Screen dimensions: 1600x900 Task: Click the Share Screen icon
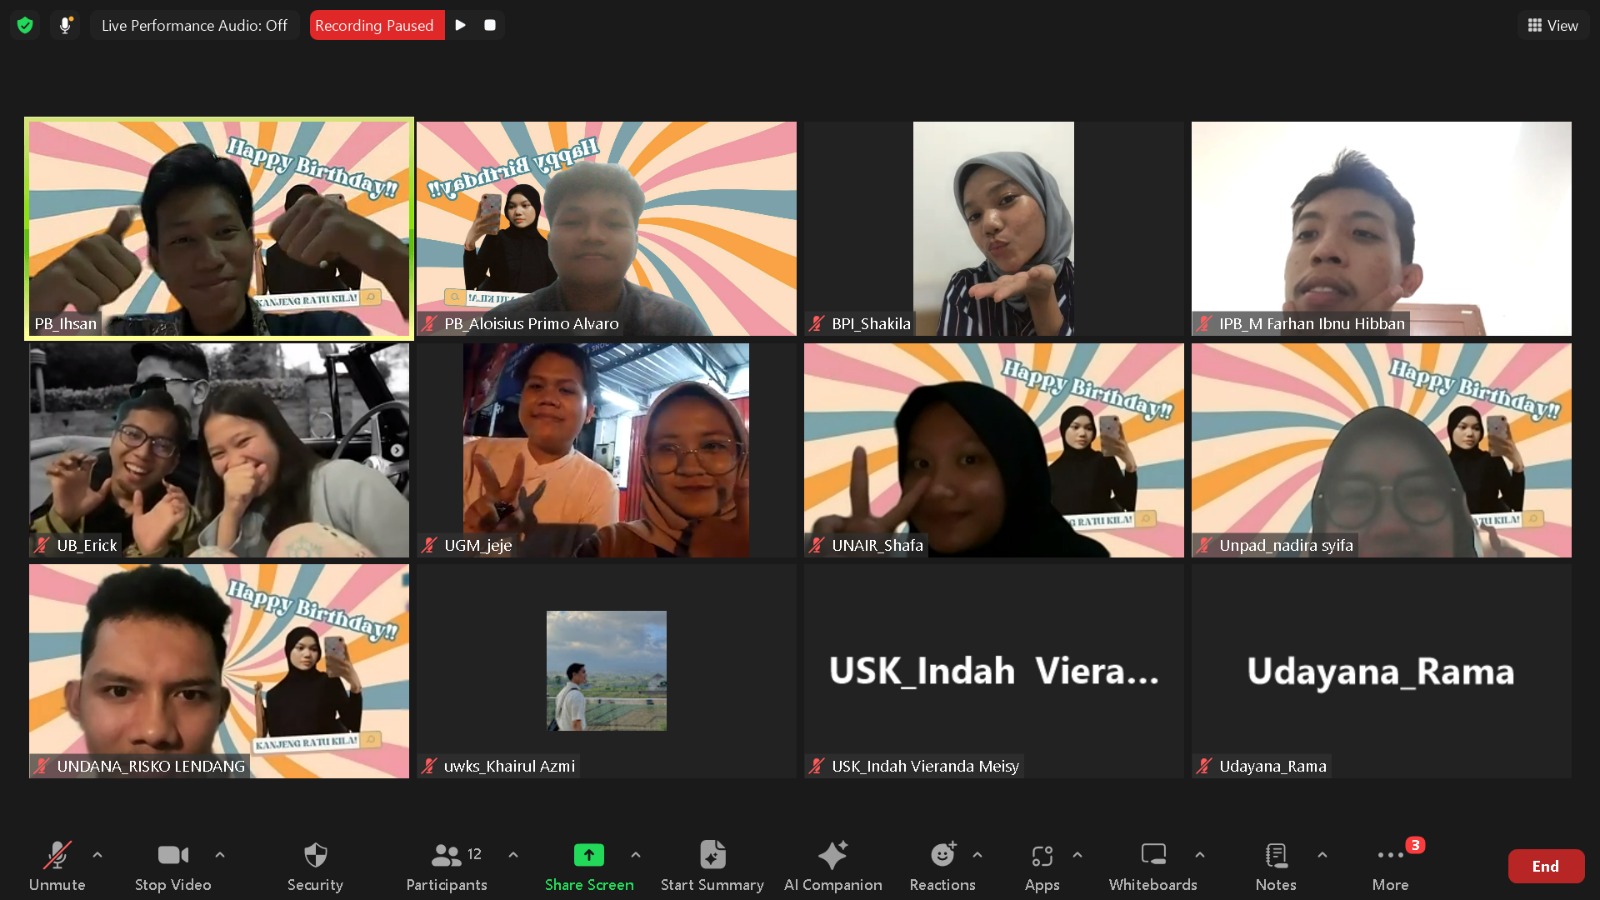589,855
